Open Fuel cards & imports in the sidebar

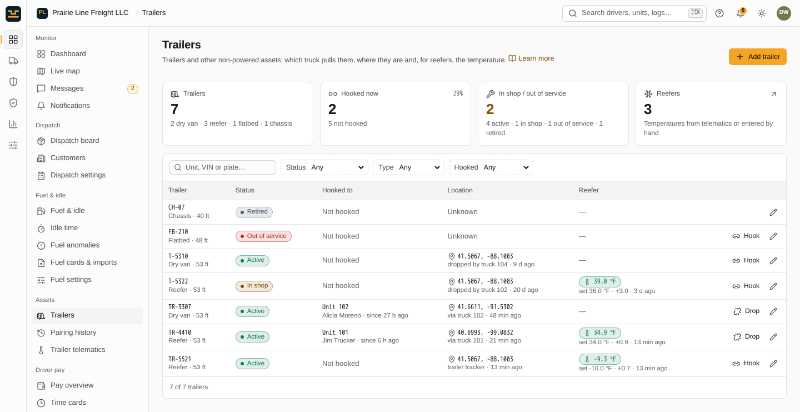click(87, 262)
